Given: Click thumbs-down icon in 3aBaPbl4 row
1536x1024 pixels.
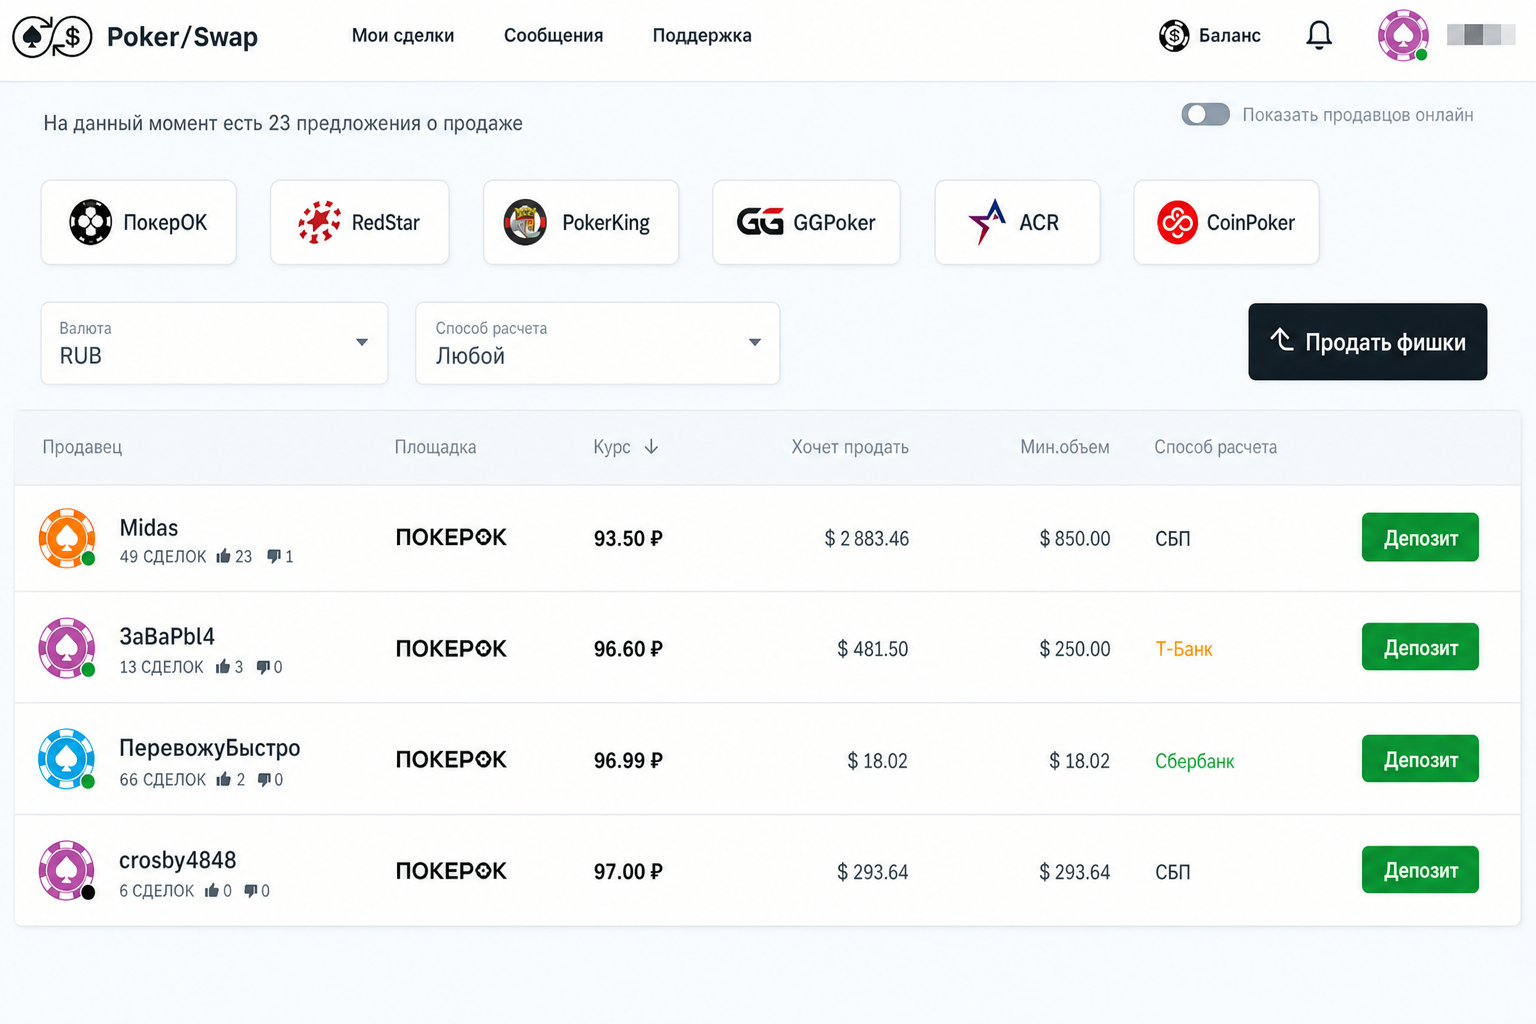Looking at the screenshot, I should 264,667.
